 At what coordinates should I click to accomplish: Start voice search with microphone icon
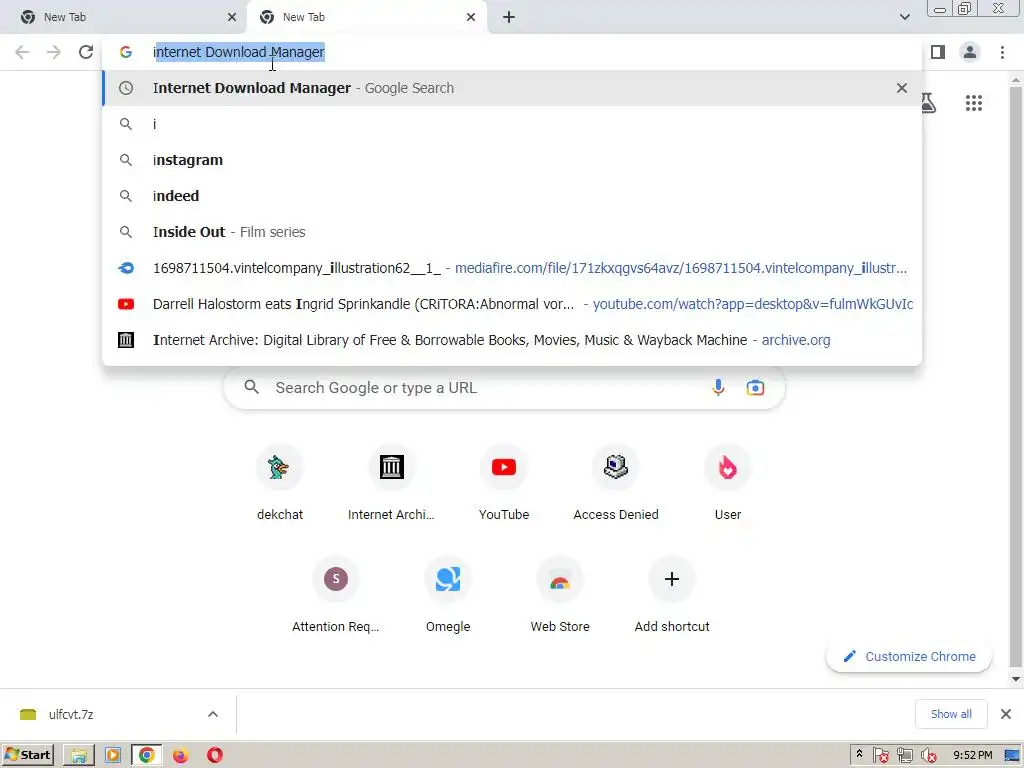(x=718, y=387)
